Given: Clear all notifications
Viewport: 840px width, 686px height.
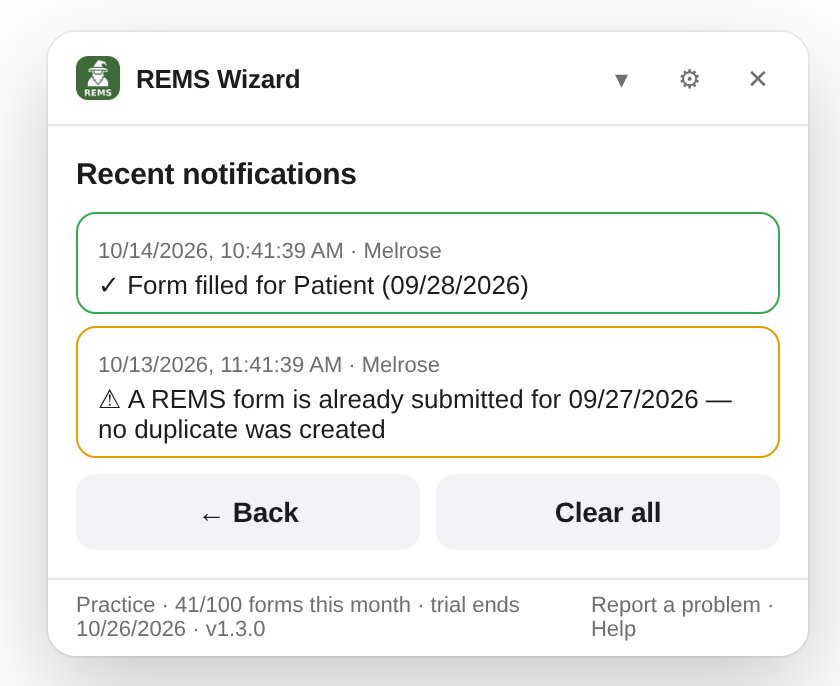Looking at the screenshot, I should coord(608,512).
